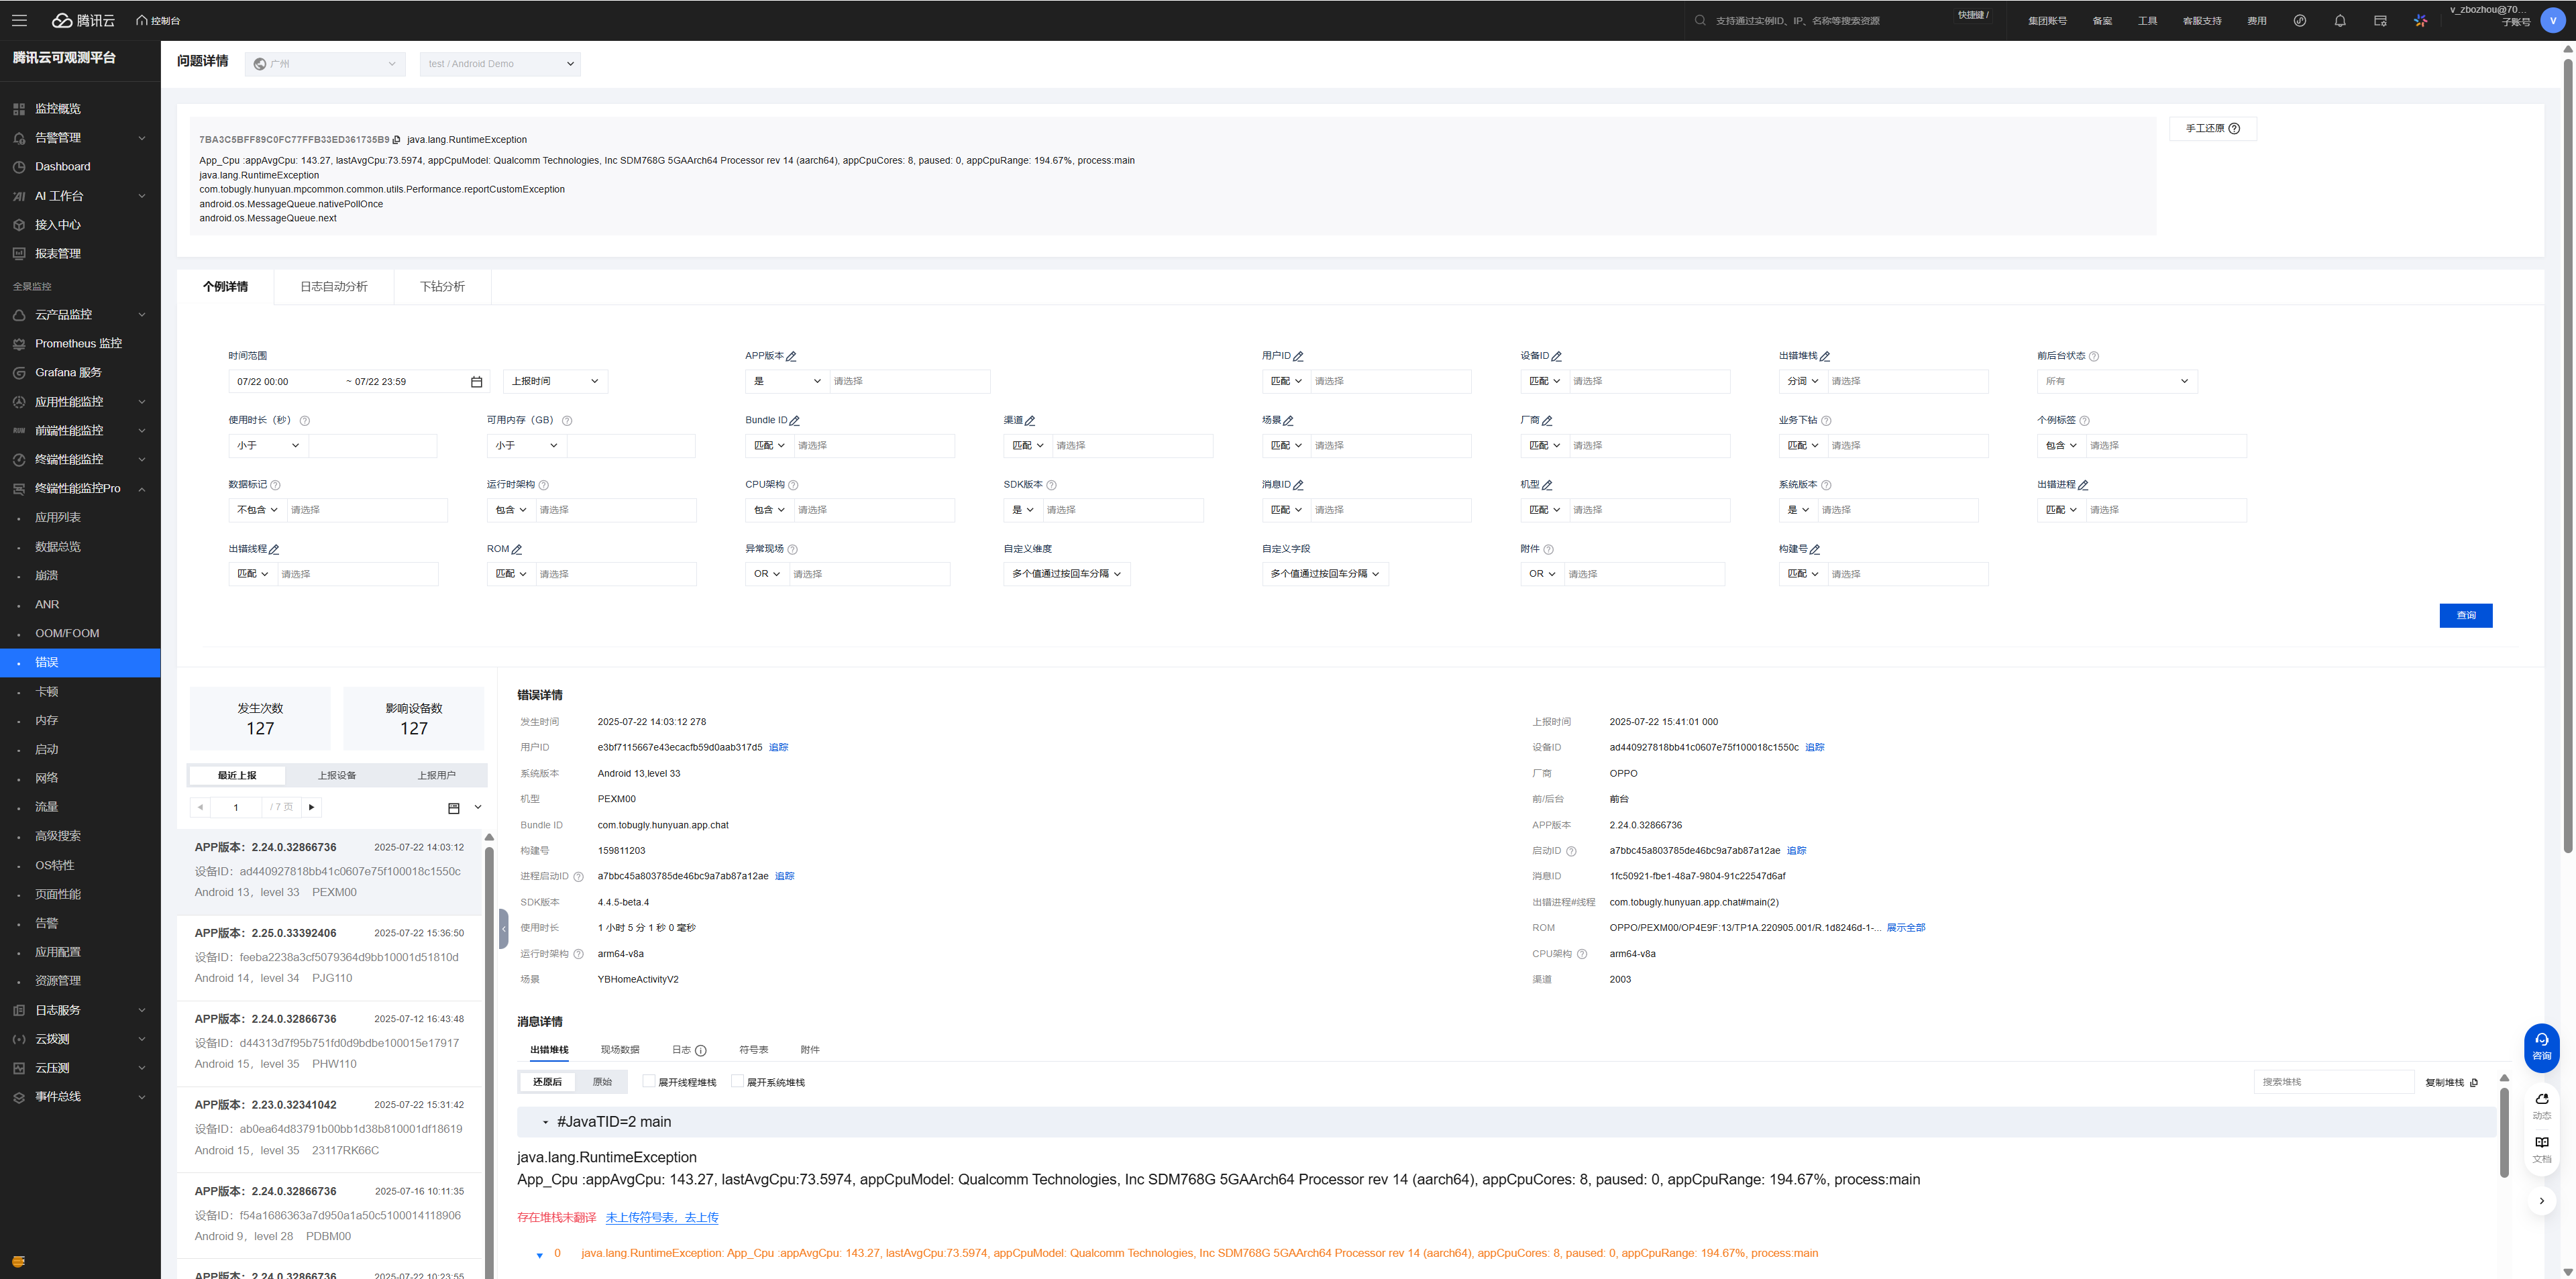Click the calendar icon in time range
This screenshot has height=1279, width=2576.
click(x=476, y=382)
